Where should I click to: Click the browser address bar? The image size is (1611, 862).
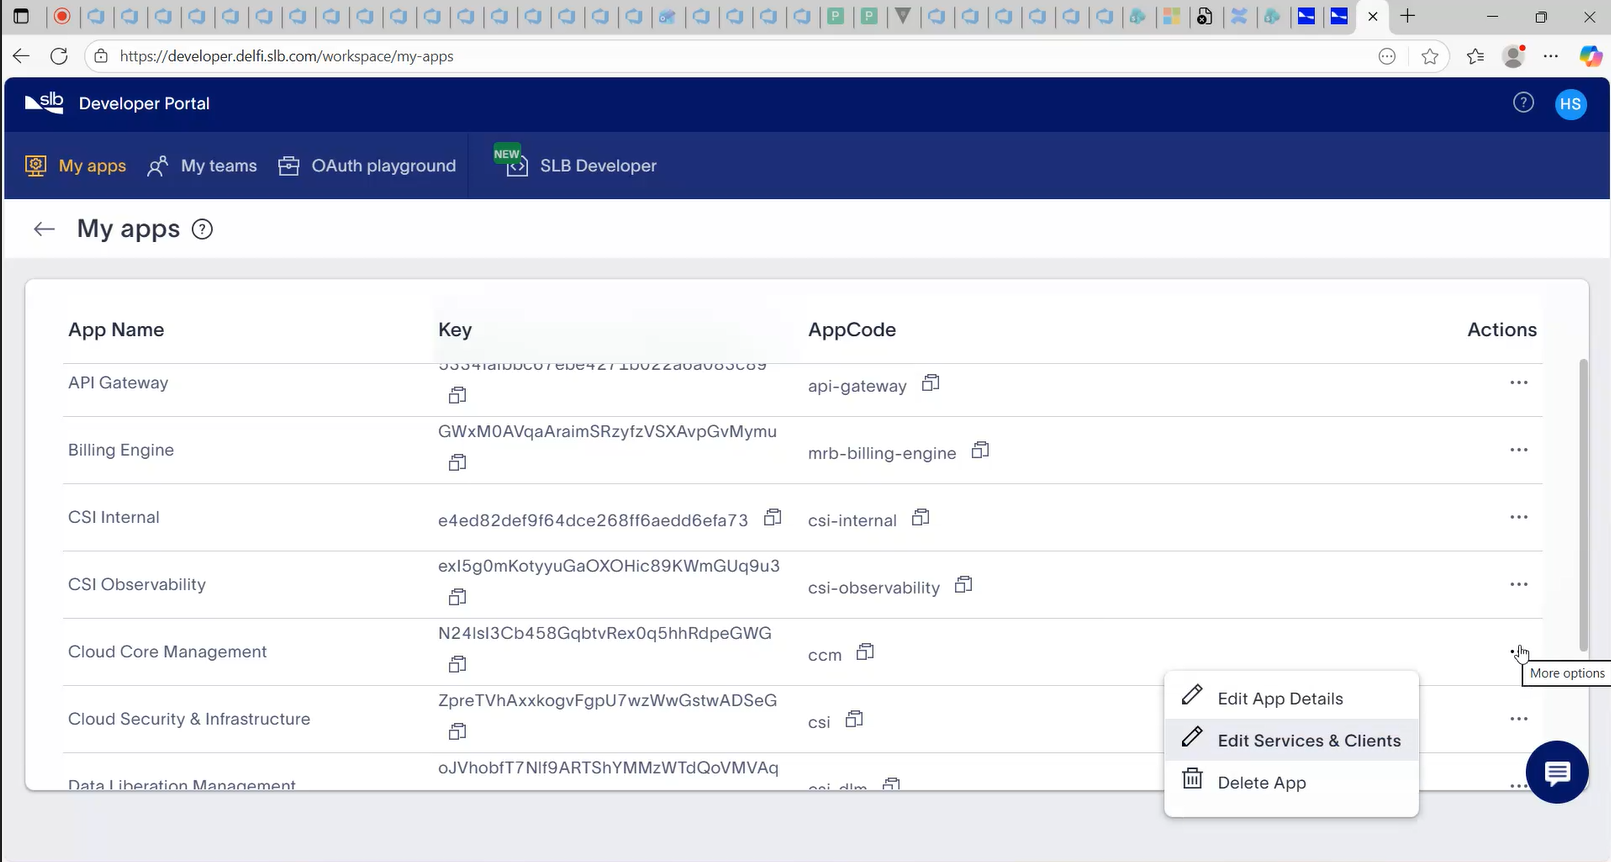[740, 56]
